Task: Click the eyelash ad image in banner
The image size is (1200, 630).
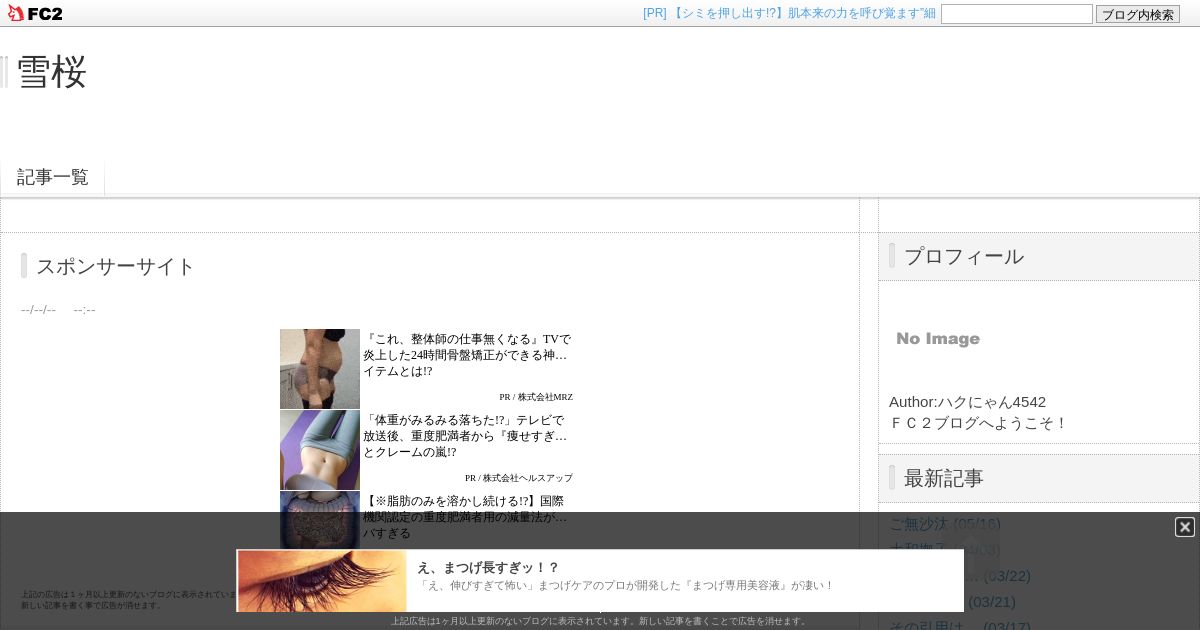Action: [x=322, y=580]
